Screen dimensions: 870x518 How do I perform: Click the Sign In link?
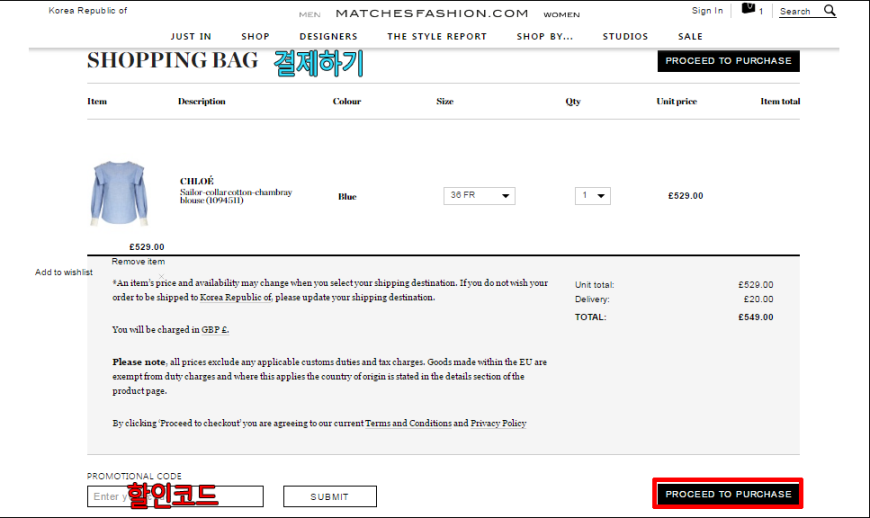[707, 11]
